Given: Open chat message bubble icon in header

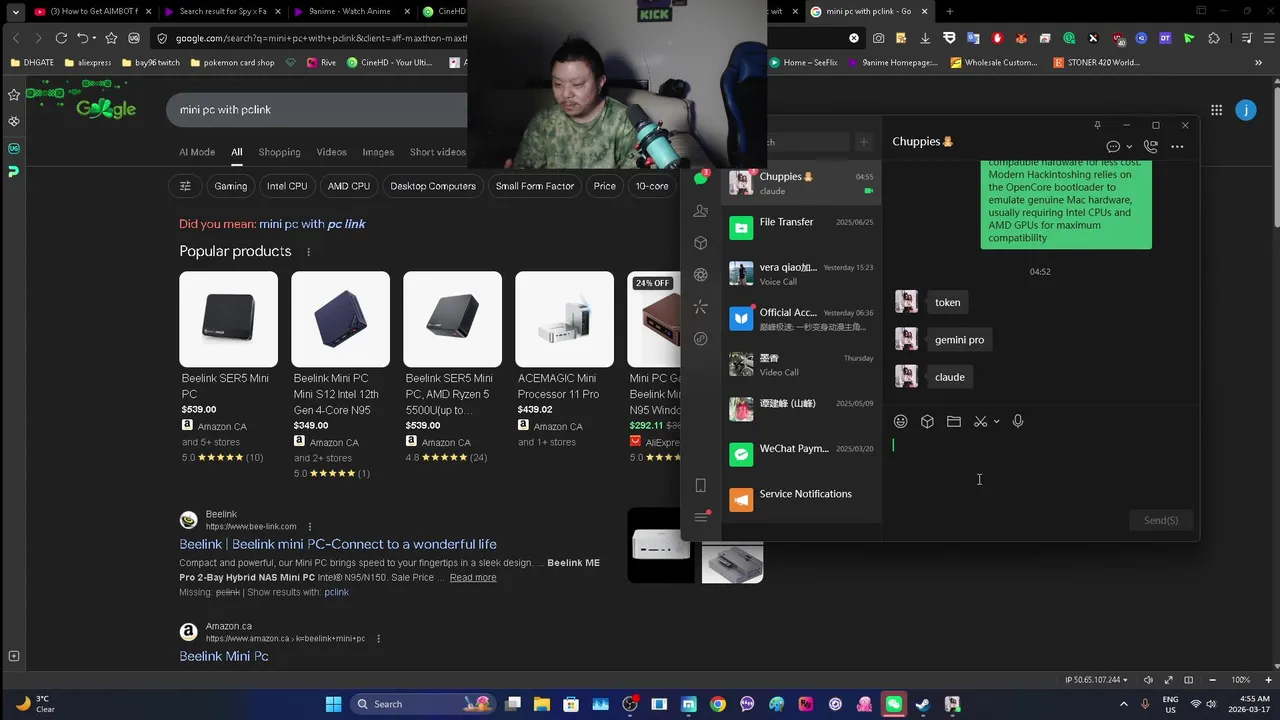Looking at the screenshot, I should coord(1113,146).
